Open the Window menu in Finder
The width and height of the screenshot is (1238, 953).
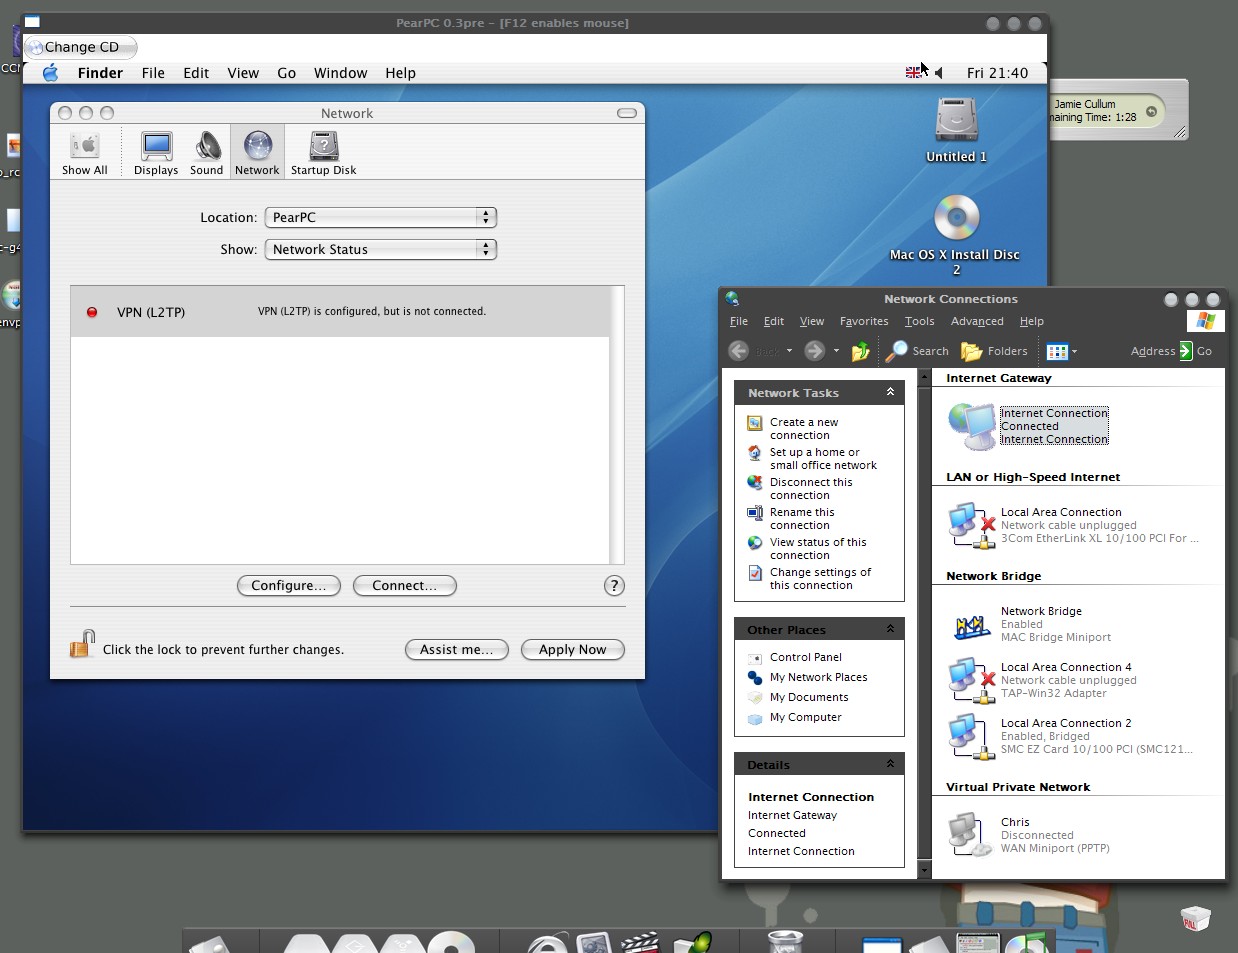[x=340, y=73]
